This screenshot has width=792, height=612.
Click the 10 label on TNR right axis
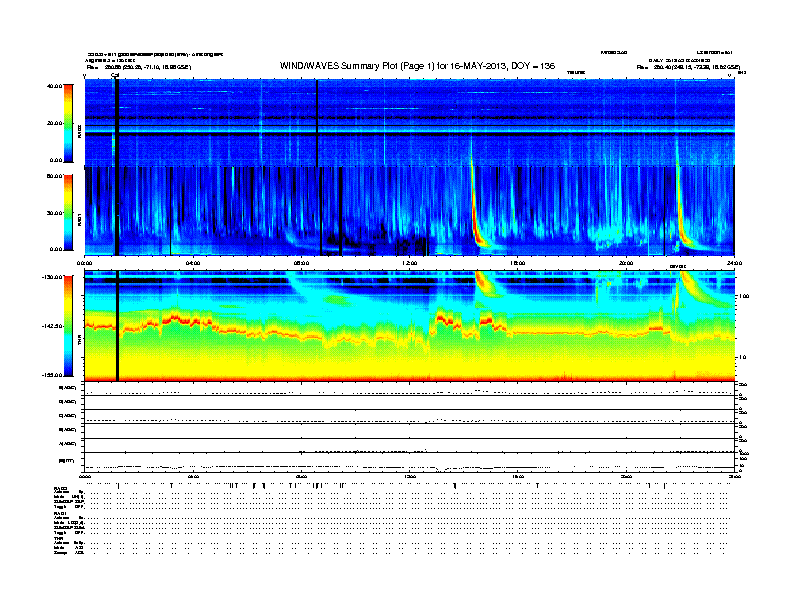click(743, 357)
